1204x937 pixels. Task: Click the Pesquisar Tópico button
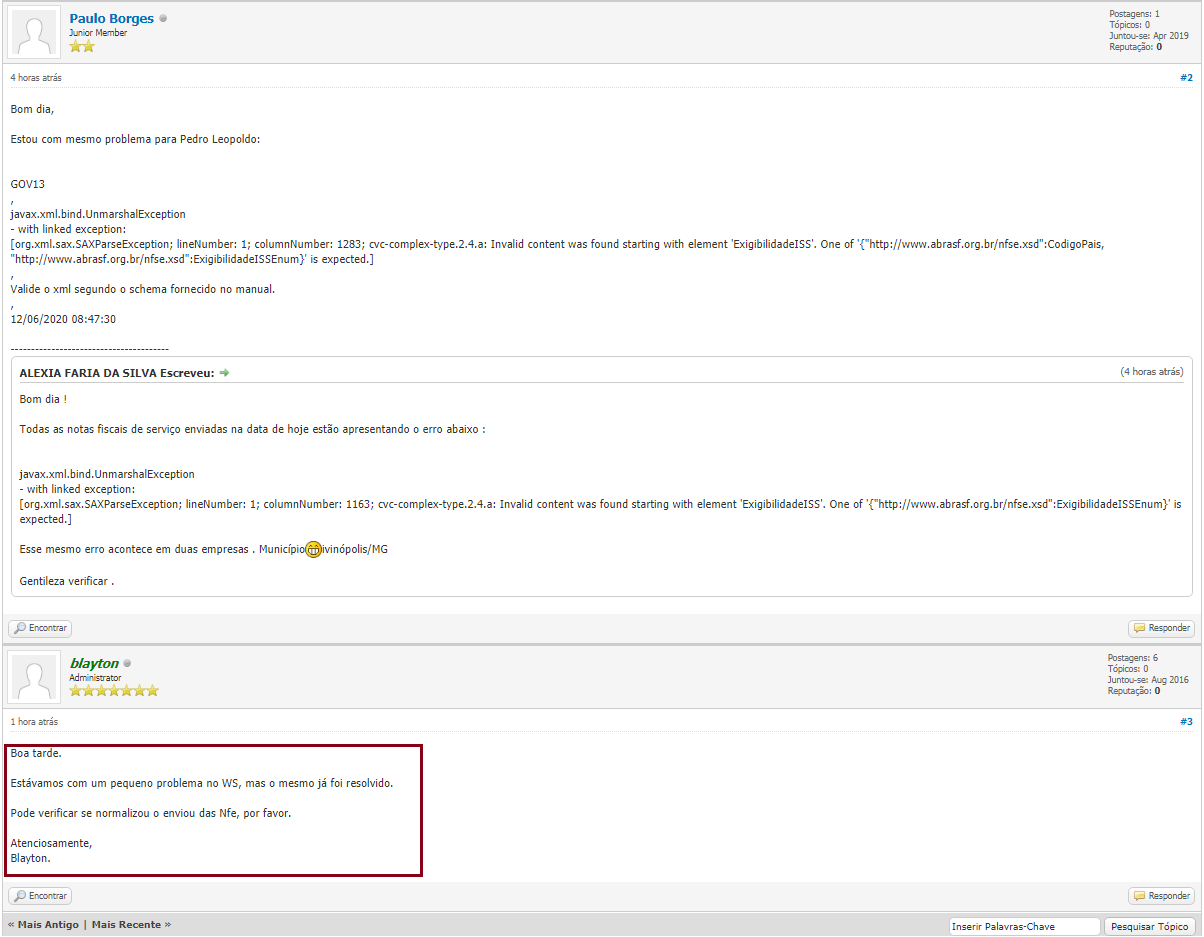click(x=1149, y=927)
